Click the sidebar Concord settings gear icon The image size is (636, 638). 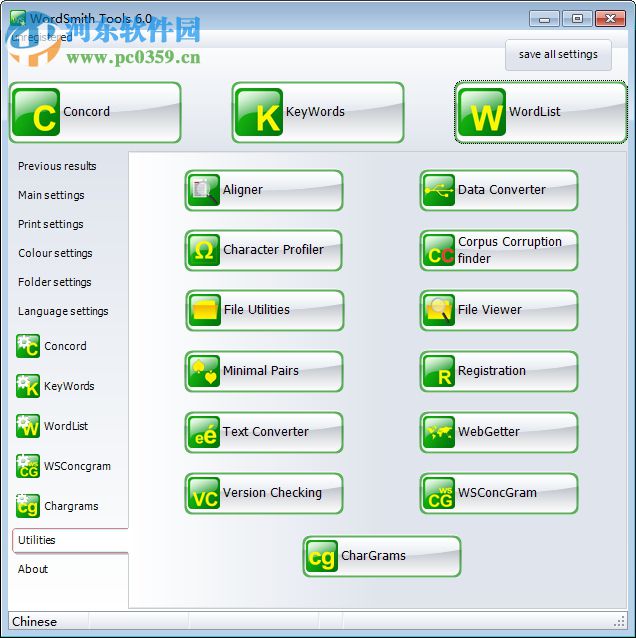tap(28, 346)
